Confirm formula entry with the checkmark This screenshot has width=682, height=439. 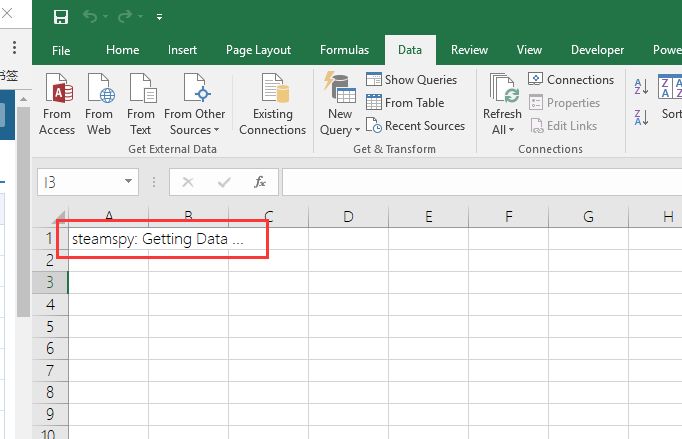coord(224,182)
